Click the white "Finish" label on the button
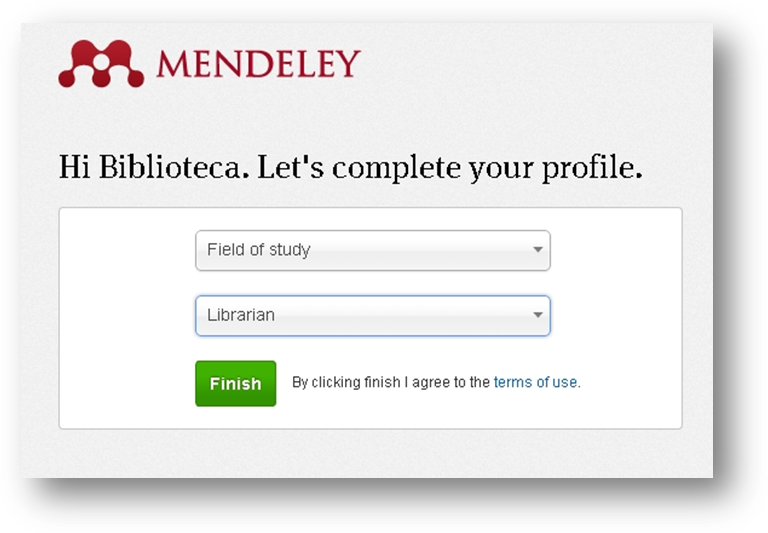The height and width of the screenshot is (533, 768). 236,384
